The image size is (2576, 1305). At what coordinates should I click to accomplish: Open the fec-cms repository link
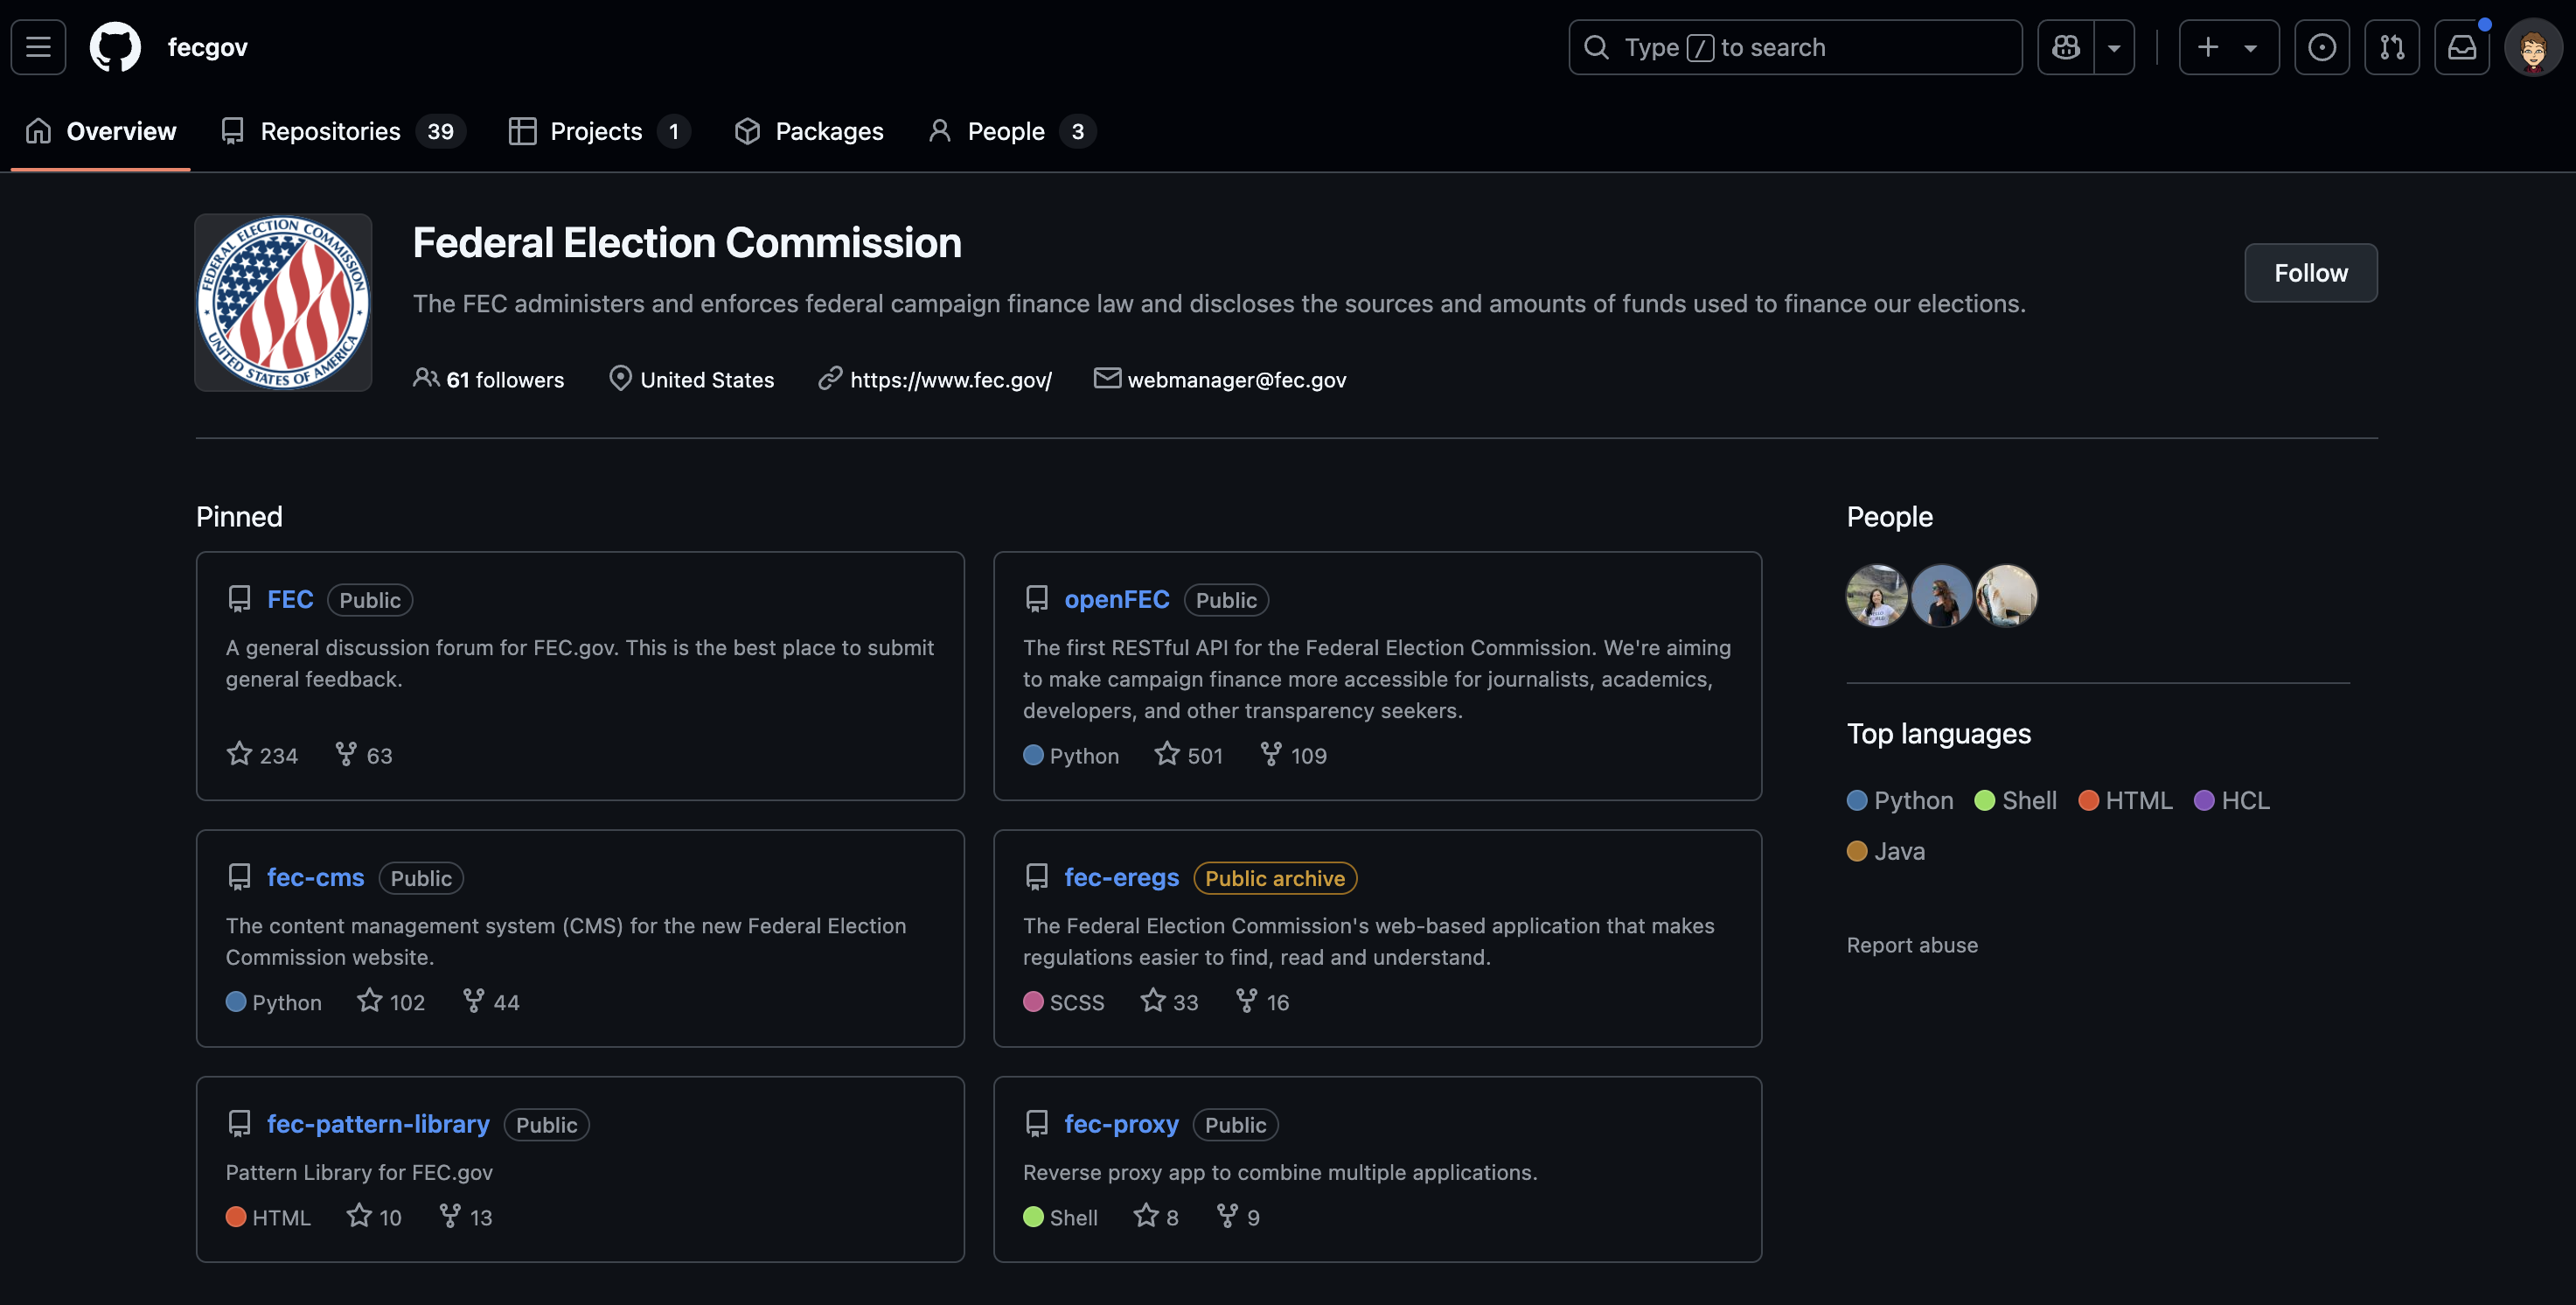315,877
